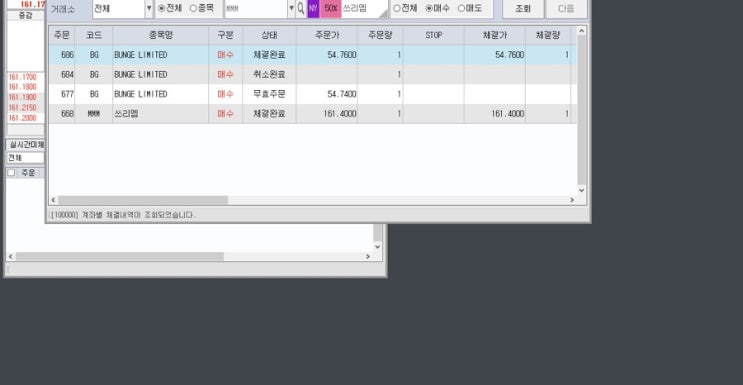The width and height of the screenshot is (743, 385).
Task: Click the 조회 button
Action: [x=523, y=9]
